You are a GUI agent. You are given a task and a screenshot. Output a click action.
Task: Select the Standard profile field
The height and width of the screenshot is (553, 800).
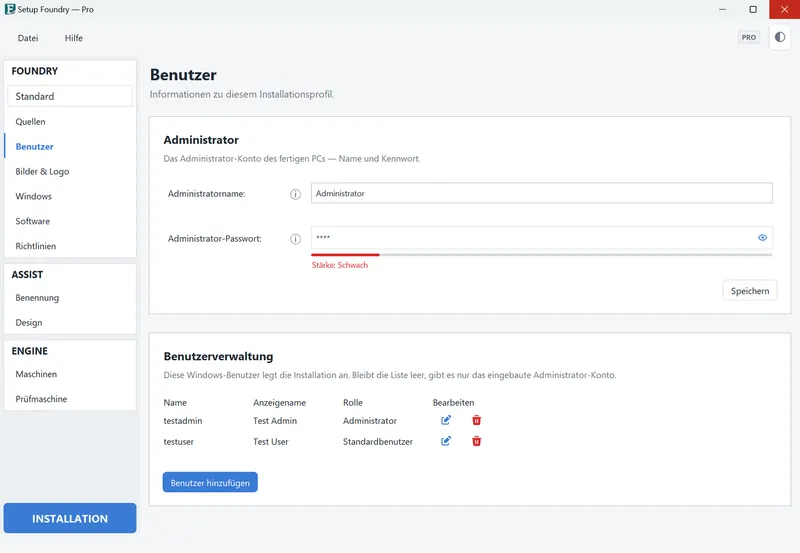[x=70, y=96]
